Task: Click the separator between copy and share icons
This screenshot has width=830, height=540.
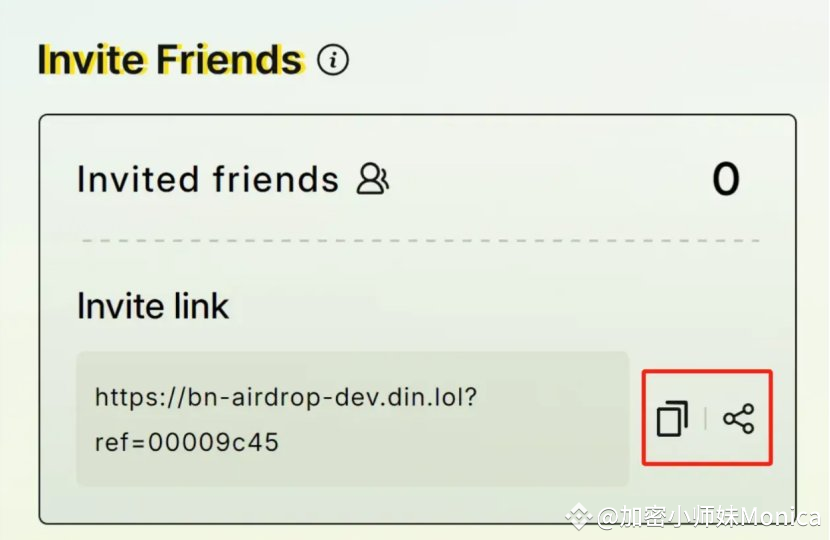Action: (706, 419)
